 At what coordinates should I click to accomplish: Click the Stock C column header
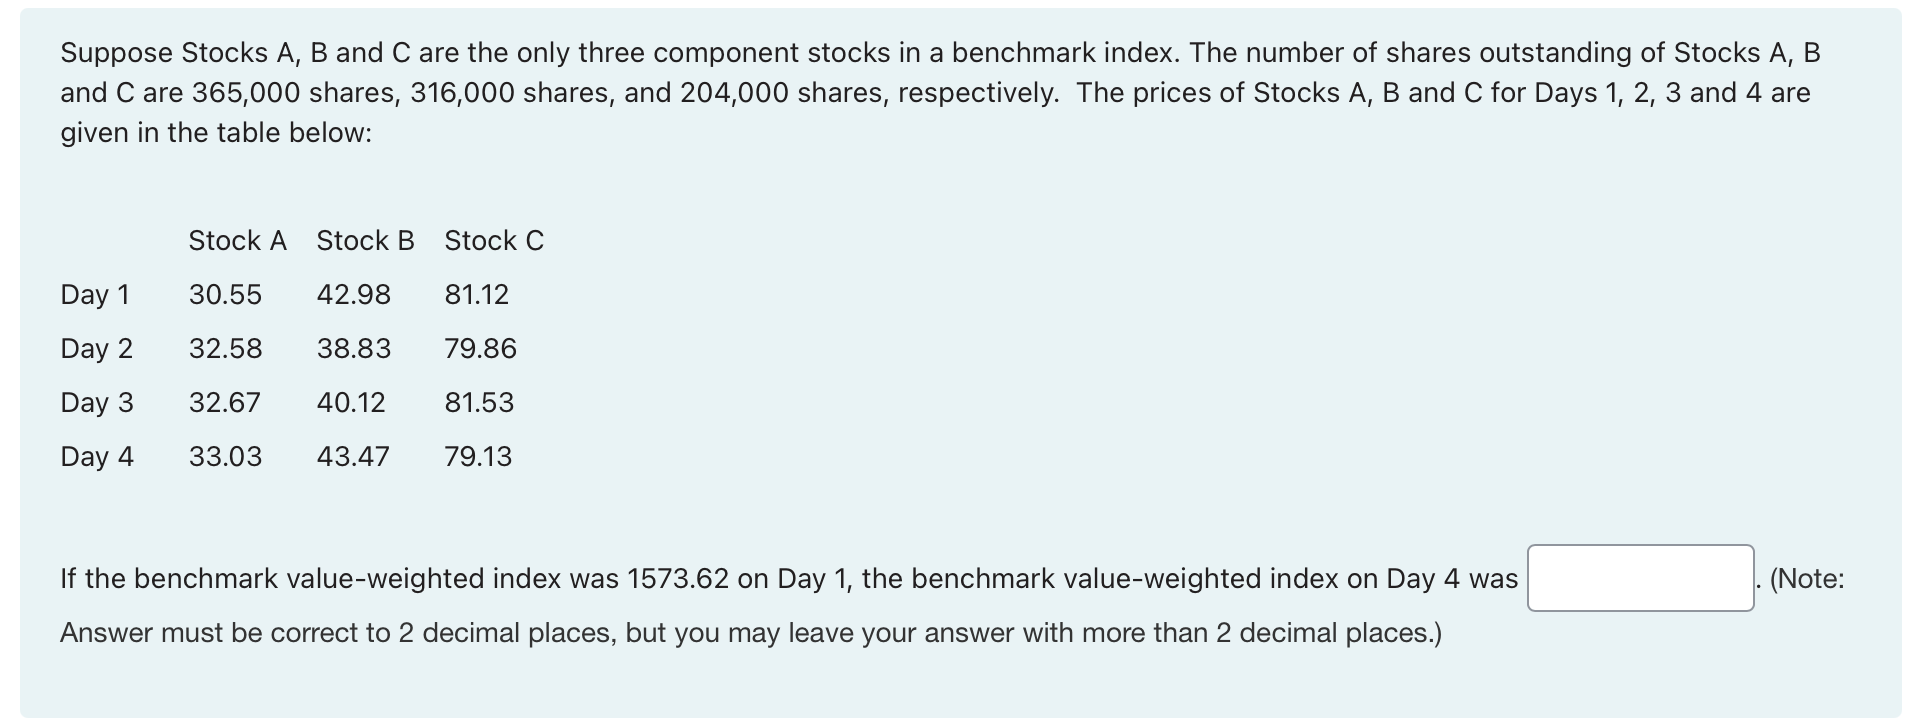tap(493, 240)
